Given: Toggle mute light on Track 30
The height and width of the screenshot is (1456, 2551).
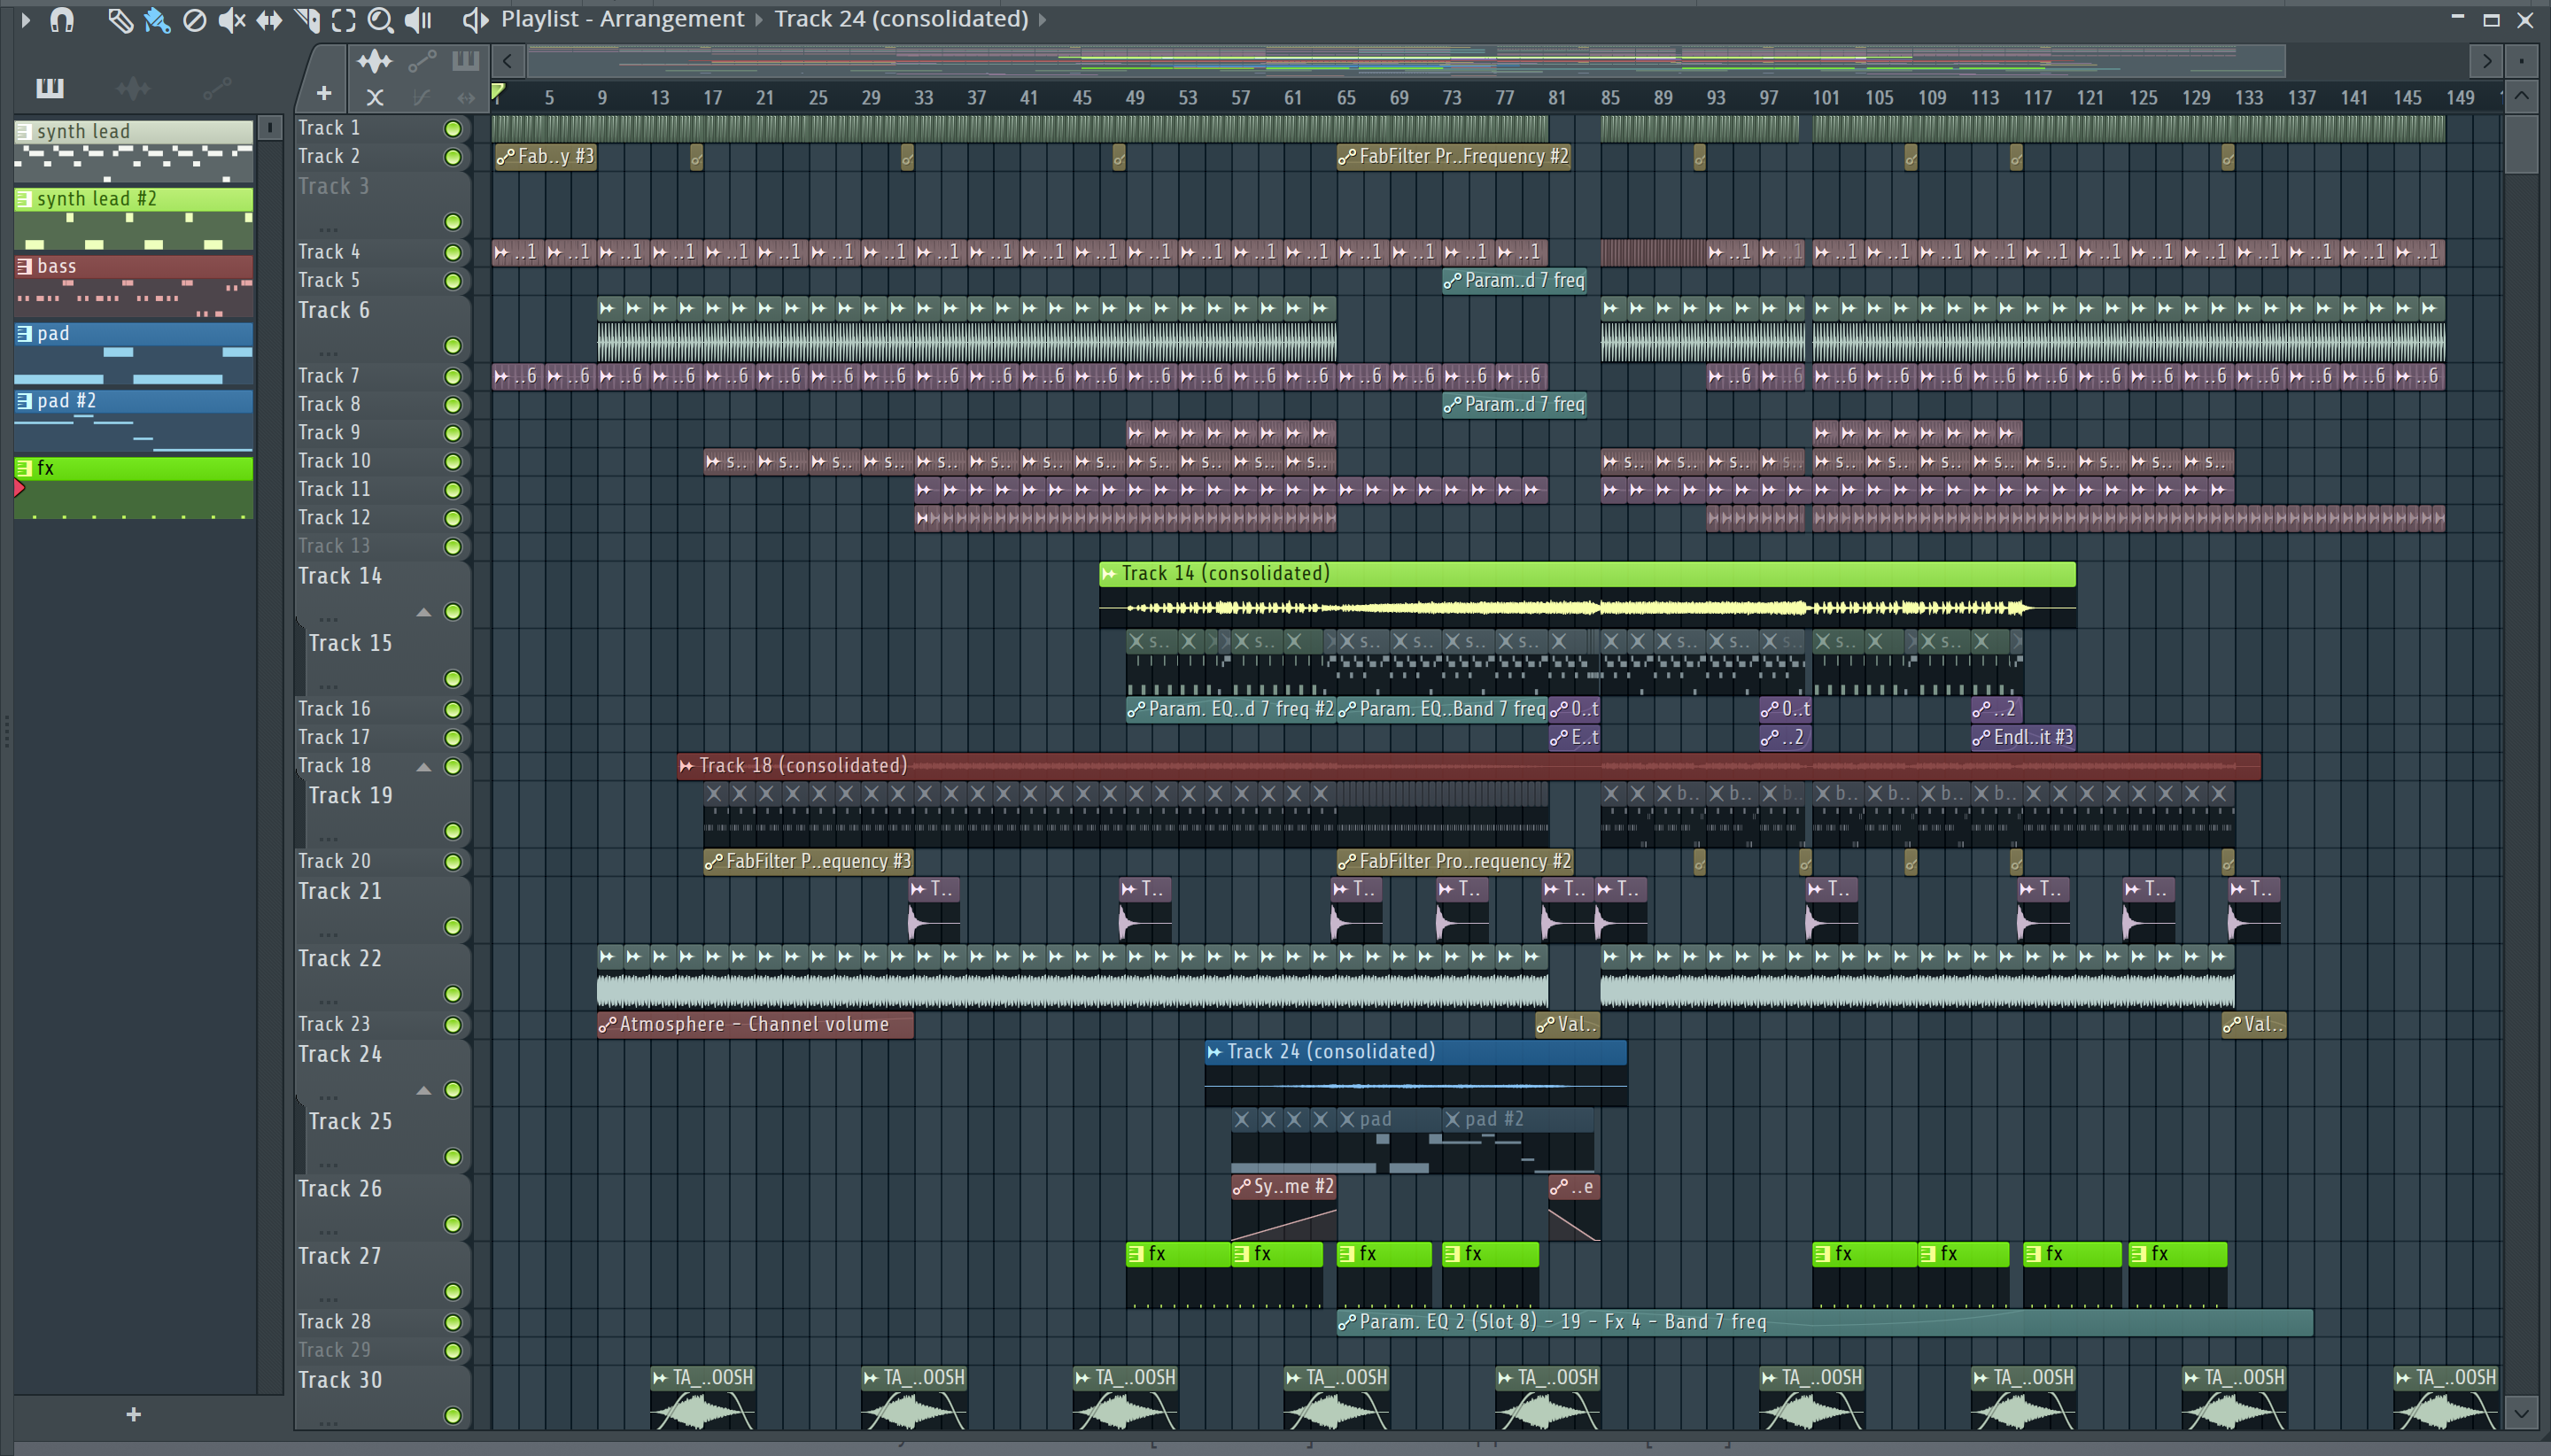Looking at the screenshot, I should [x=453, y=1416].
